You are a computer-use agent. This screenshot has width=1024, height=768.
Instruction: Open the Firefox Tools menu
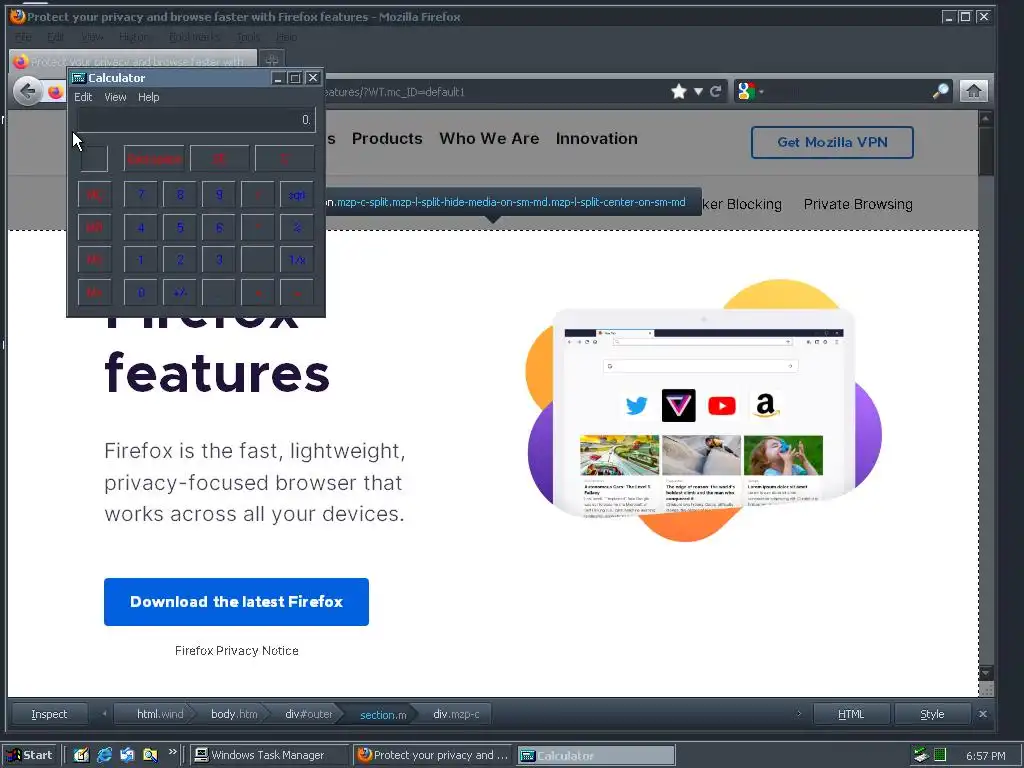pos(248,37)
